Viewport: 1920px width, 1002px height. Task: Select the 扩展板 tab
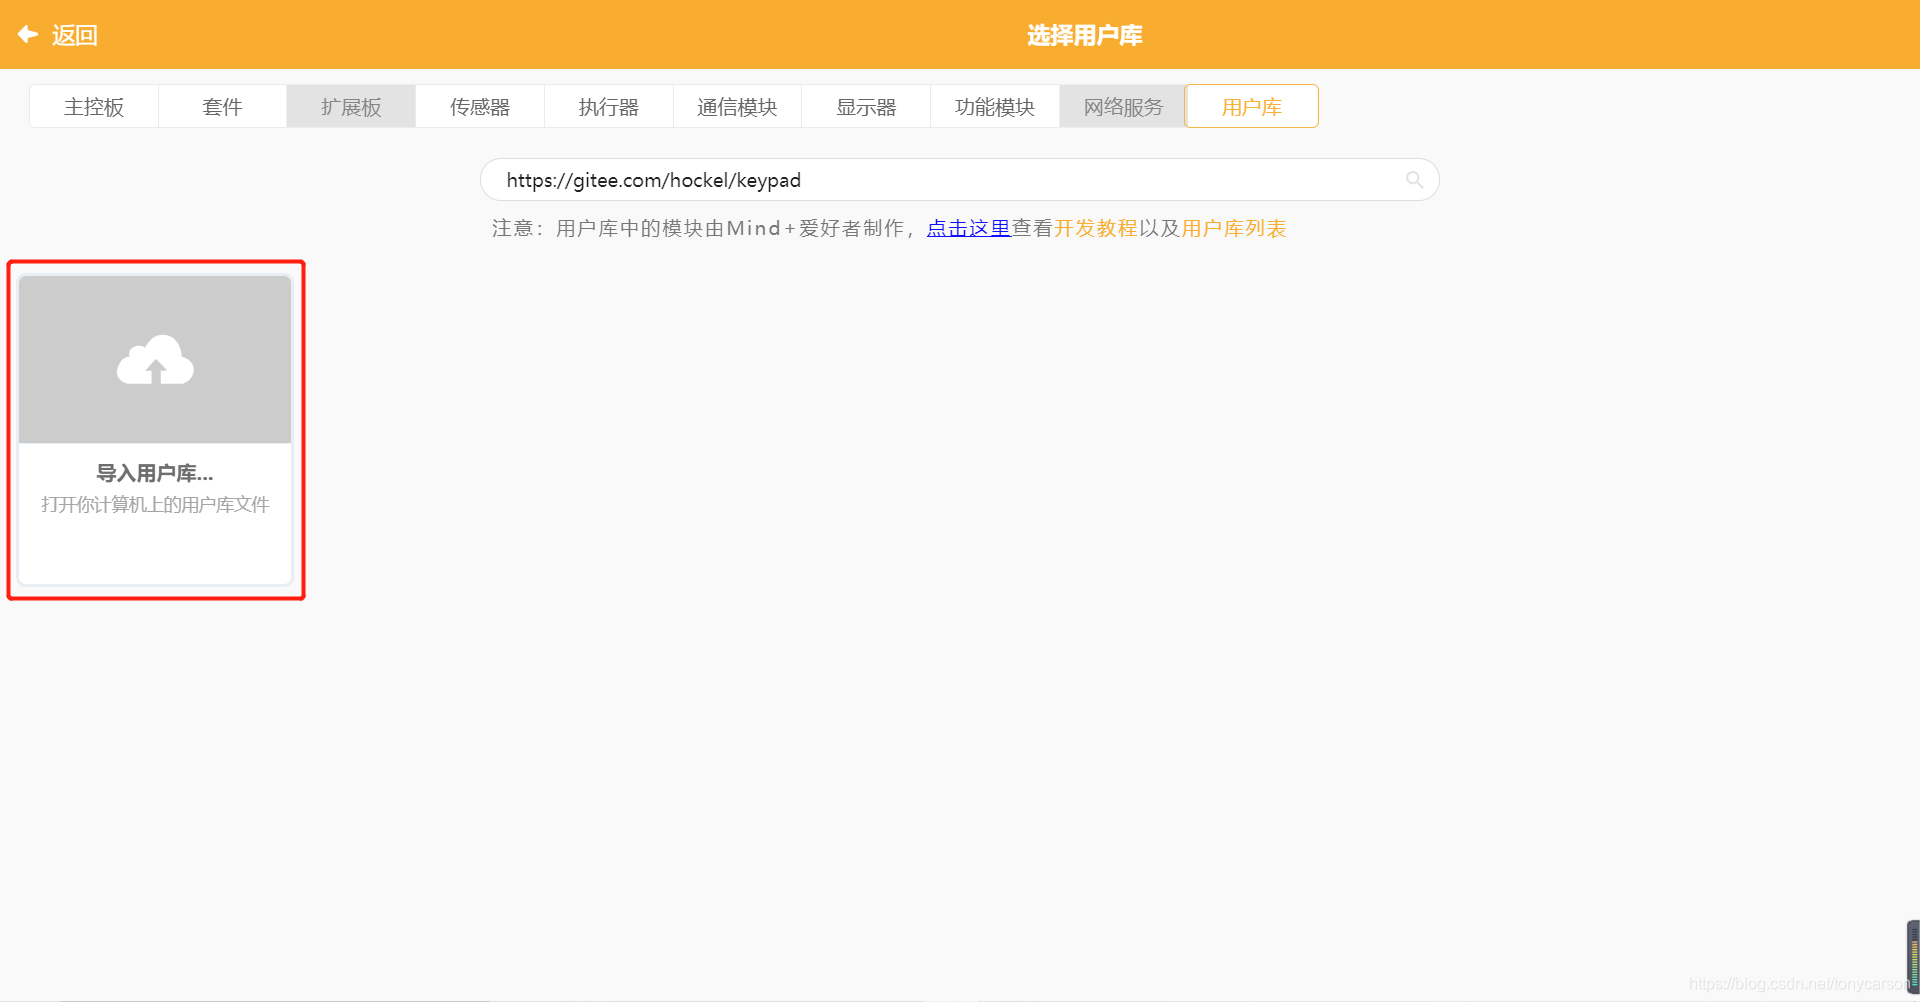coord(350,106)
